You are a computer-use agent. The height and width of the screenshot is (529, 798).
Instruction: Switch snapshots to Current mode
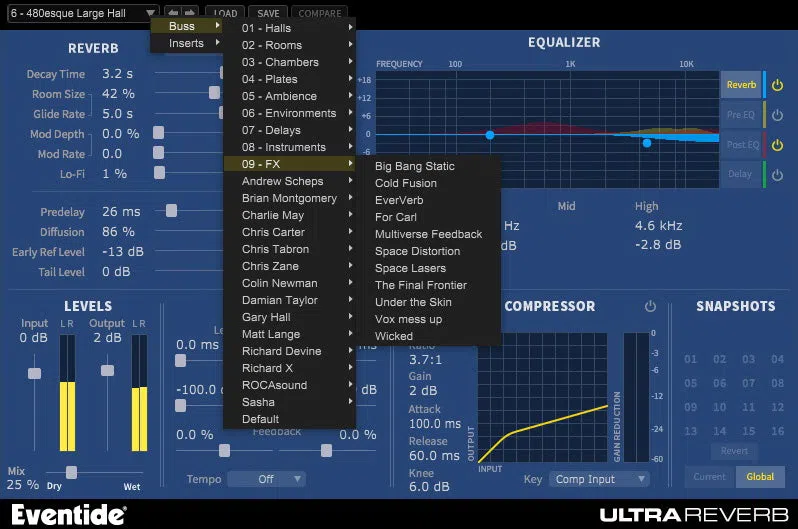click(709, 477)
